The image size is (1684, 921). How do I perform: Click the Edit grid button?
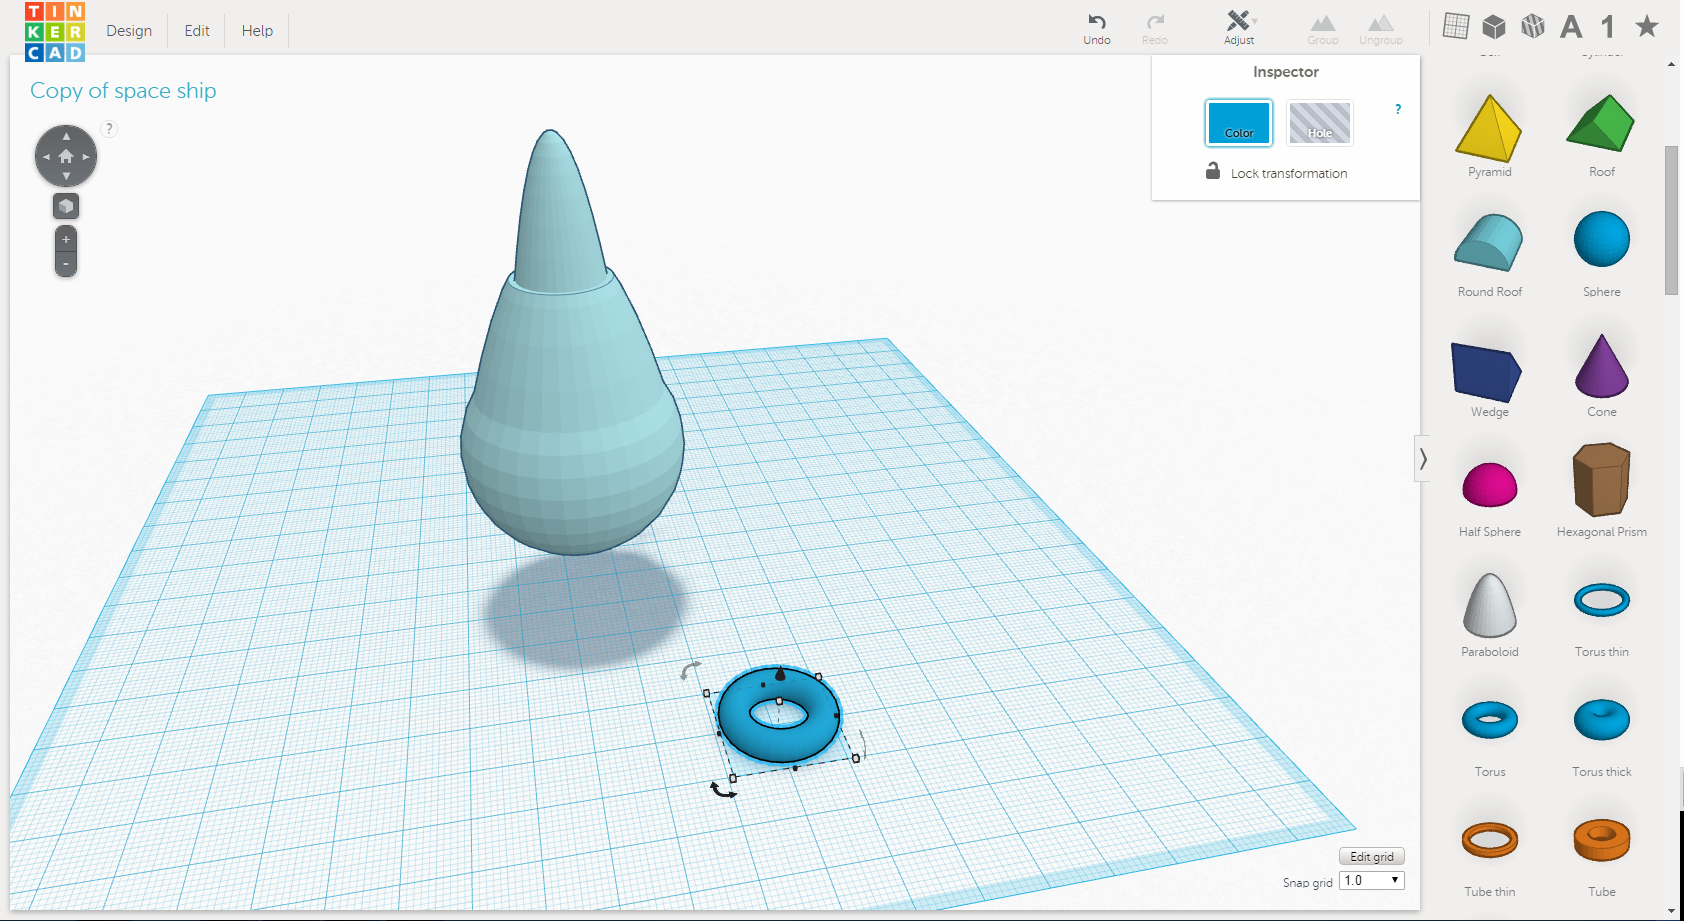[1372, 857]
